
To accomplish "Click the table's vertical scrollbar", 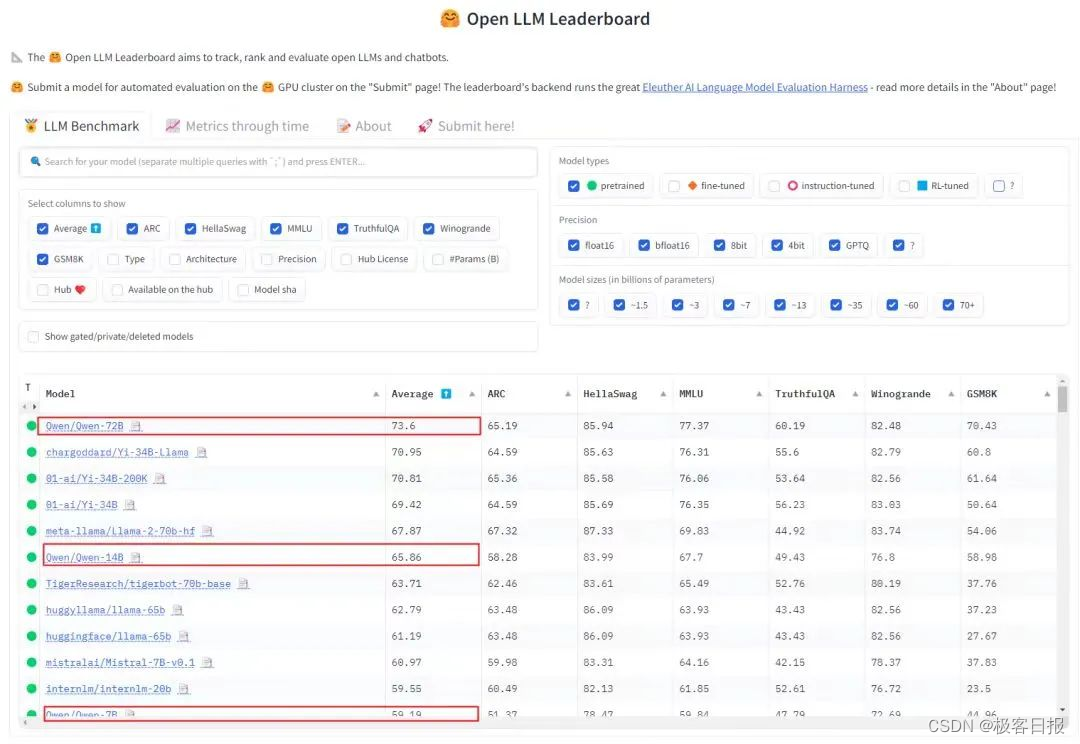I will (1063, 400).
